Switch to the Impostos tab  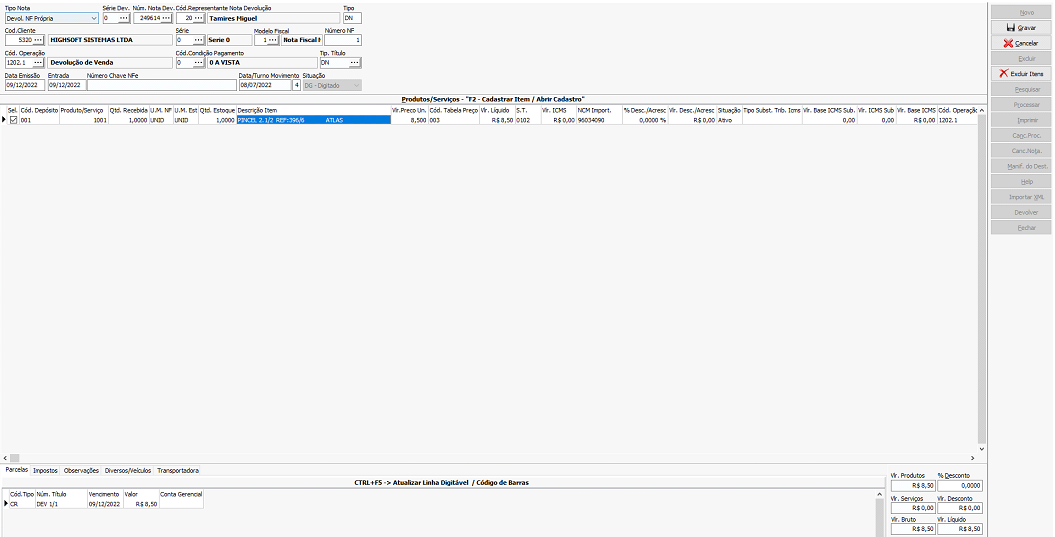[x=45, y=470]
